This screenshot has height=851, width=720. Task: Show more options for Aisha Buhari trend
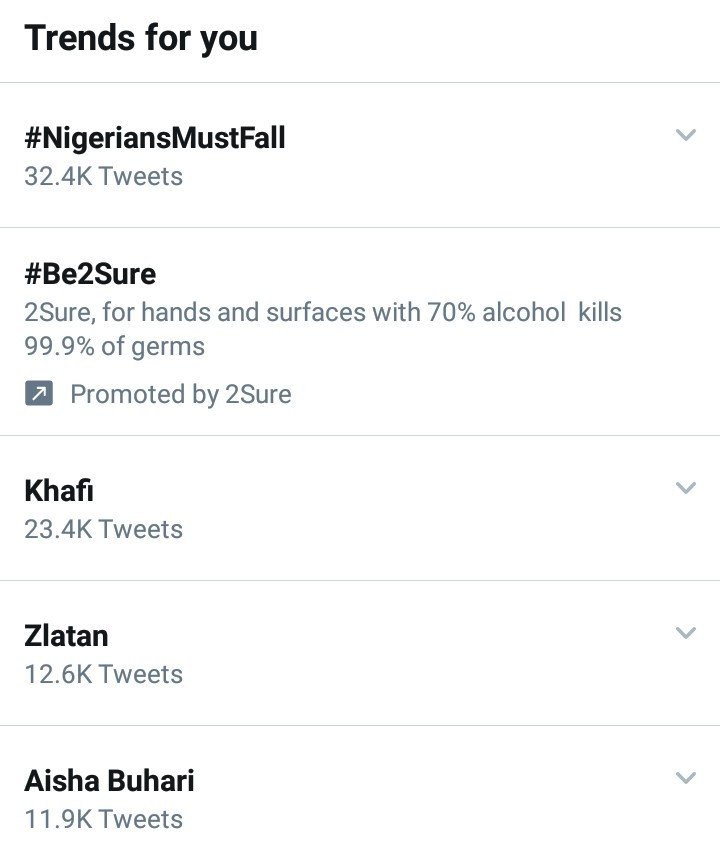pos(685,778)
